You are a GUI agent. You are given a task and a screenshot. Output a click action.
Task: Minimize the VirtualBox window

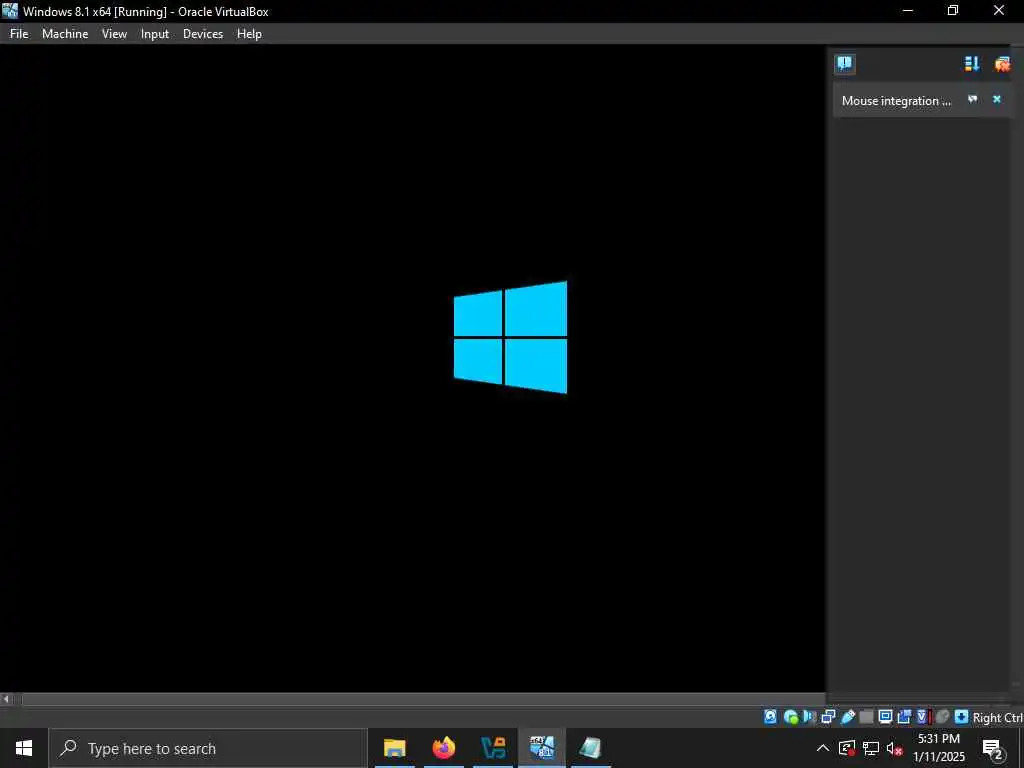pyautogui.click(x=908, y=11)
